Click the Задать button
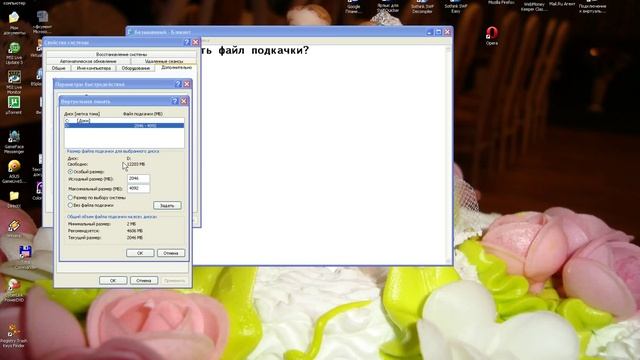640x360 pixels. 167,205
